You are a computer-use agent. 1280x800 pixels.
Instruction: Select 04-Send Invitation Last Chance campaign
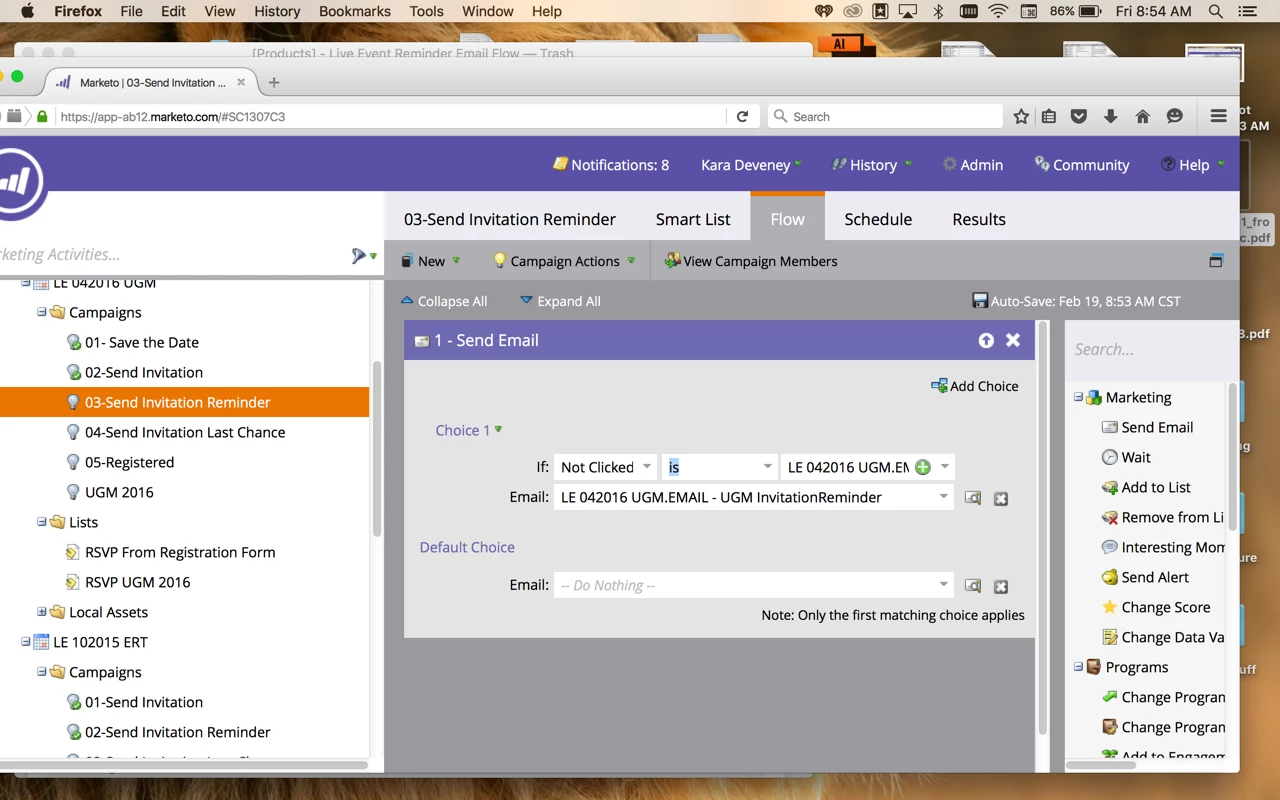click(x=185, y=432)
